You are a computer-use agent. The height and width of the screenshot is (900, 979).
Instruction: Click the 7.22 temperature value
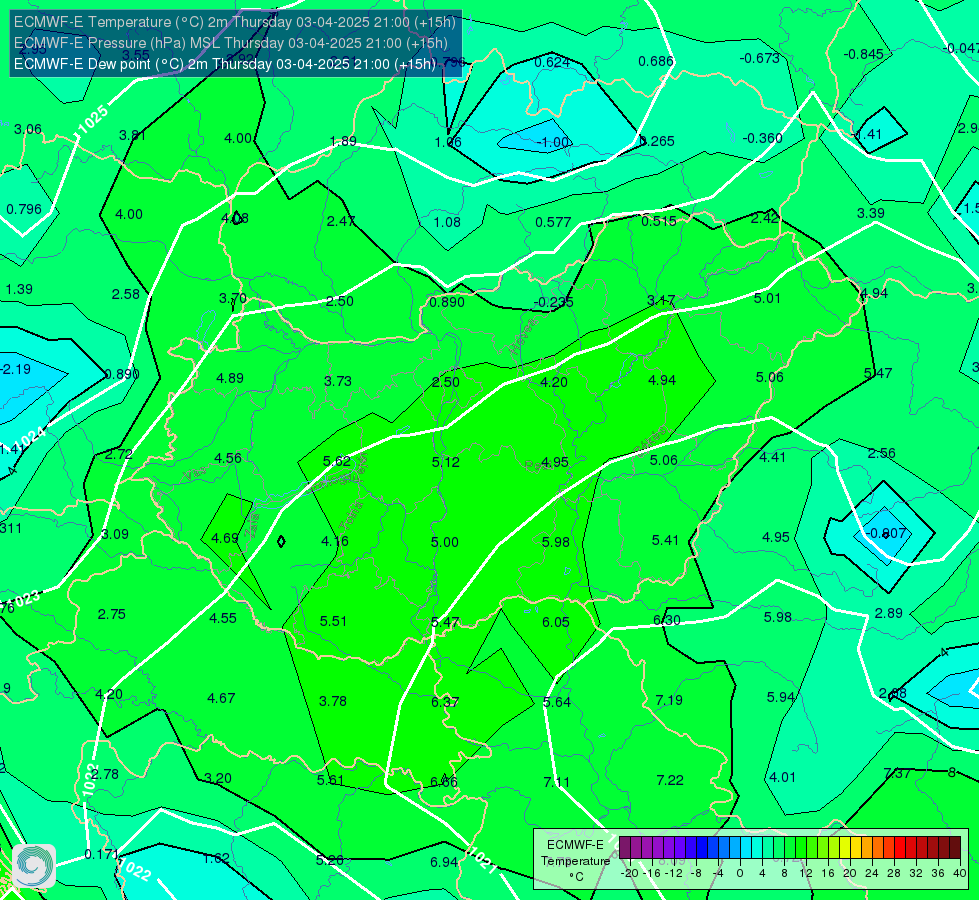670,780
